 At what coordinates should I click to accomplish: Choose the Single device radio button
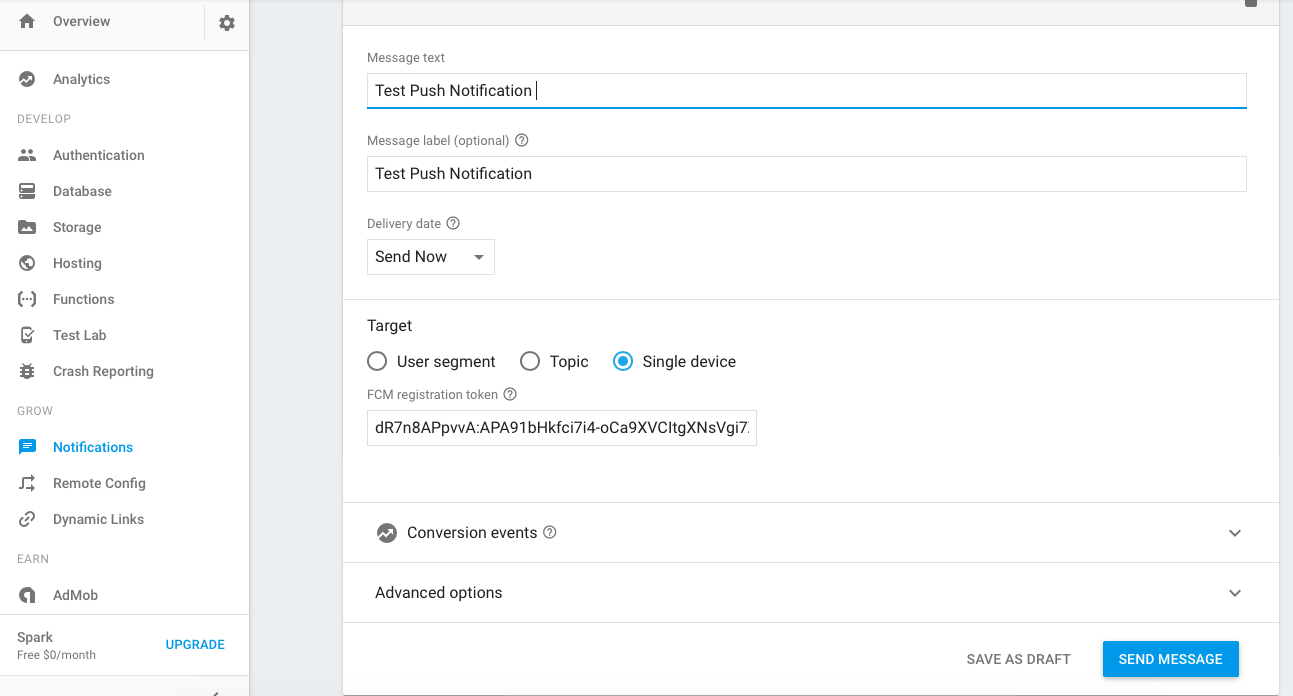click(x=623, y=361)
